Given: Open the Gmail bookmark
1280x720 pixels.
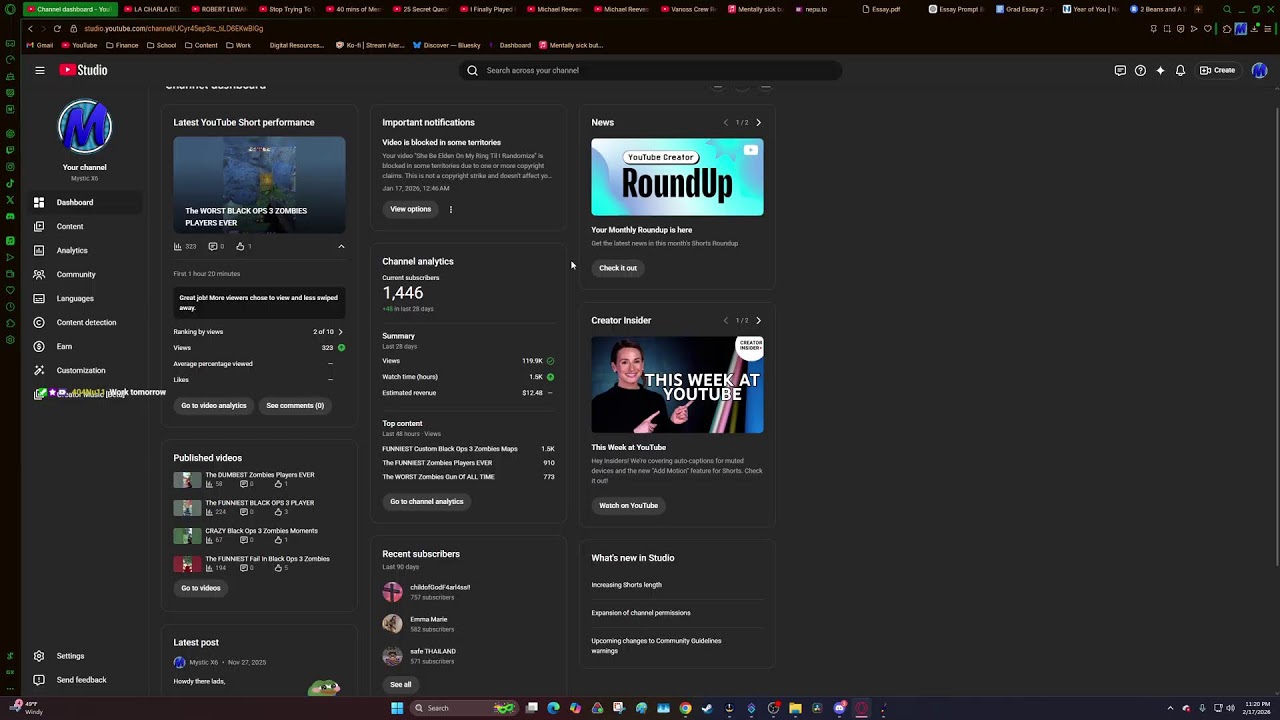Looking at the screenshot, I should point(39,45).
